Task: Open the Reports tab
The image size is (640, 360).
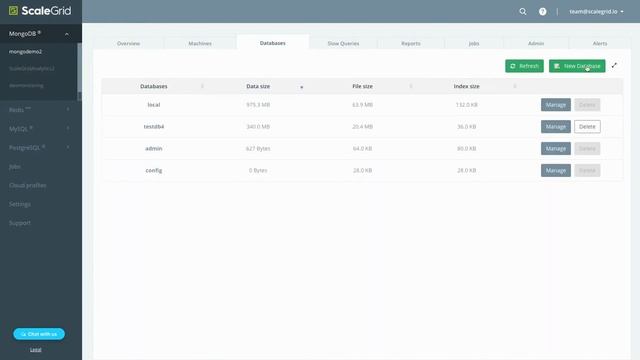Action: click(x=411, y=43)
